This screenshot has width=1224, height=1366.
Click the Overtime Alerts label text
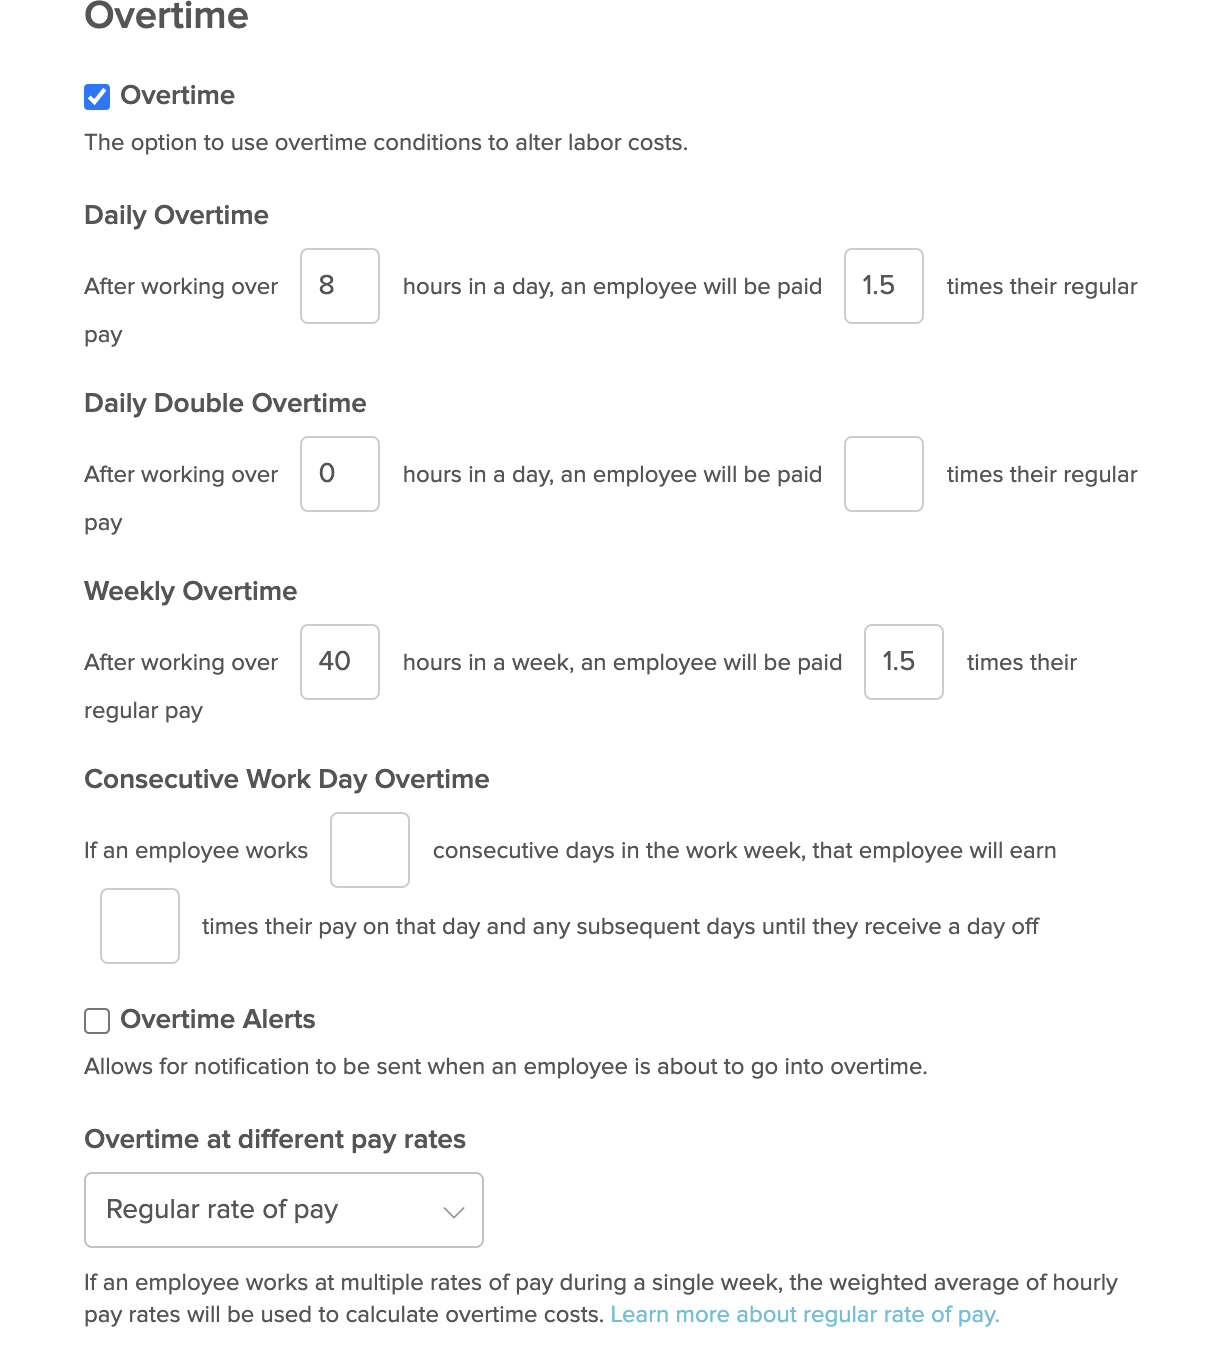(x=218, y=1020)
